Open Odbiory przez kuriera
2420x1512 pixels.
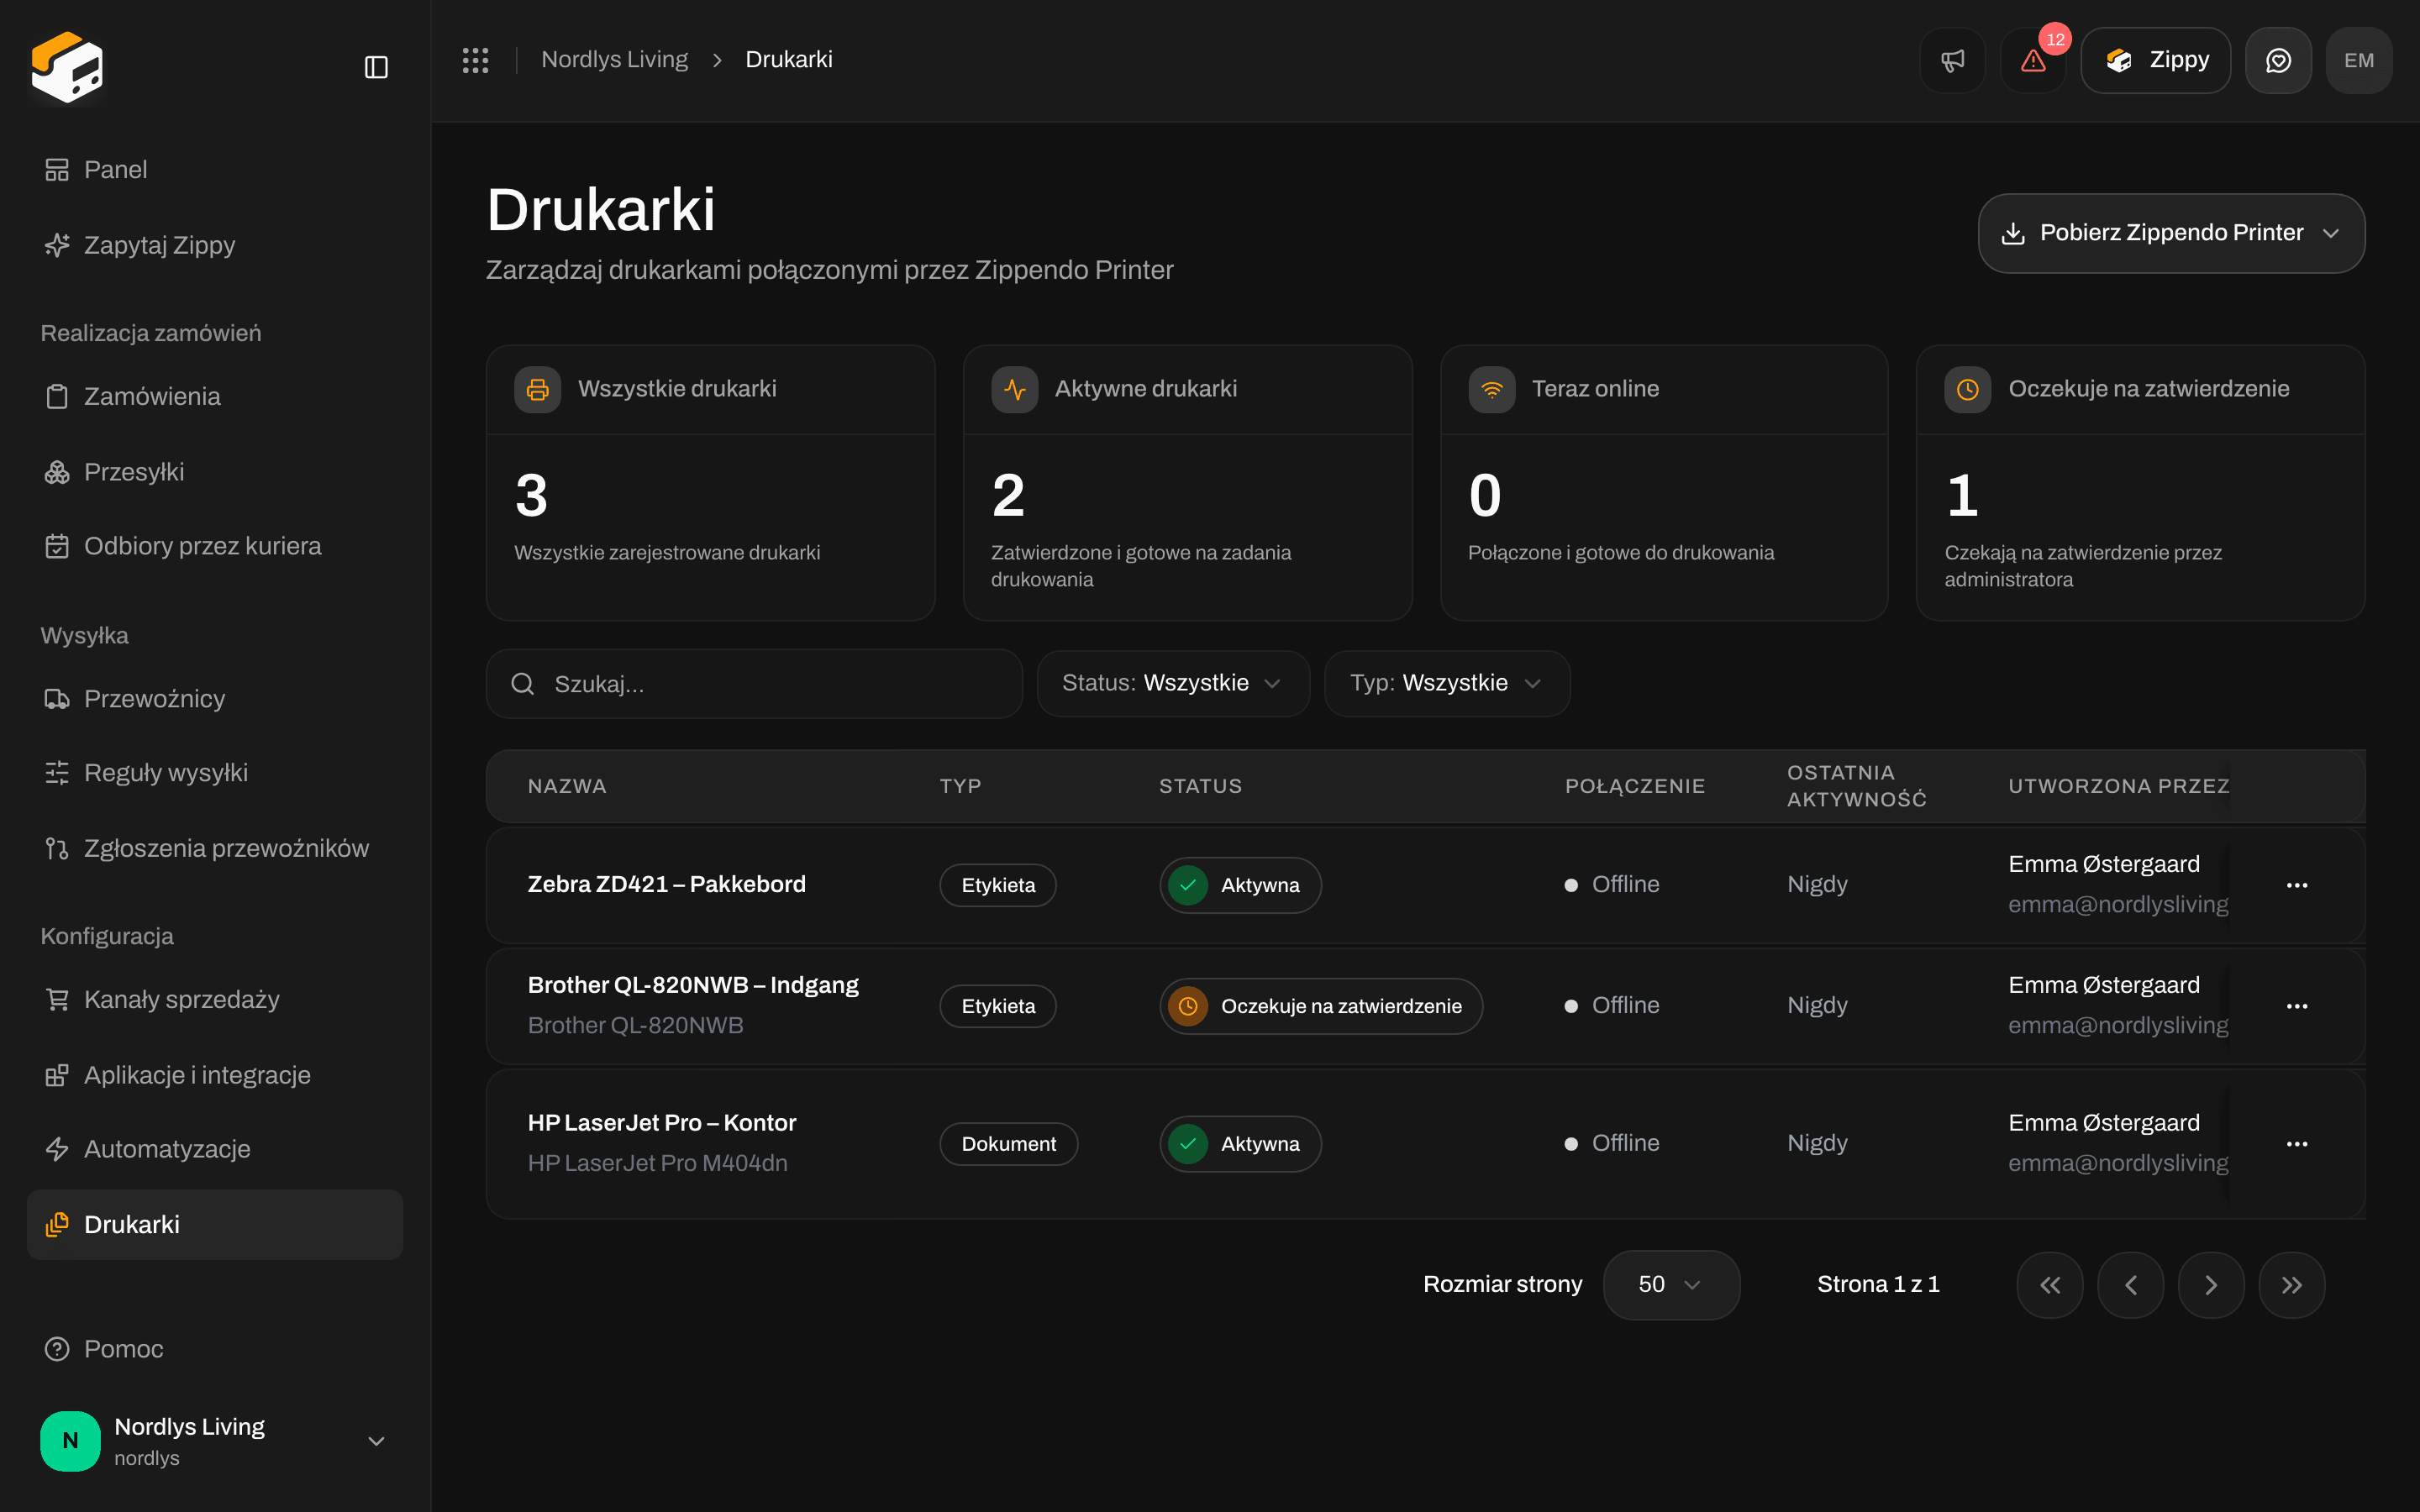coord(215,546)
